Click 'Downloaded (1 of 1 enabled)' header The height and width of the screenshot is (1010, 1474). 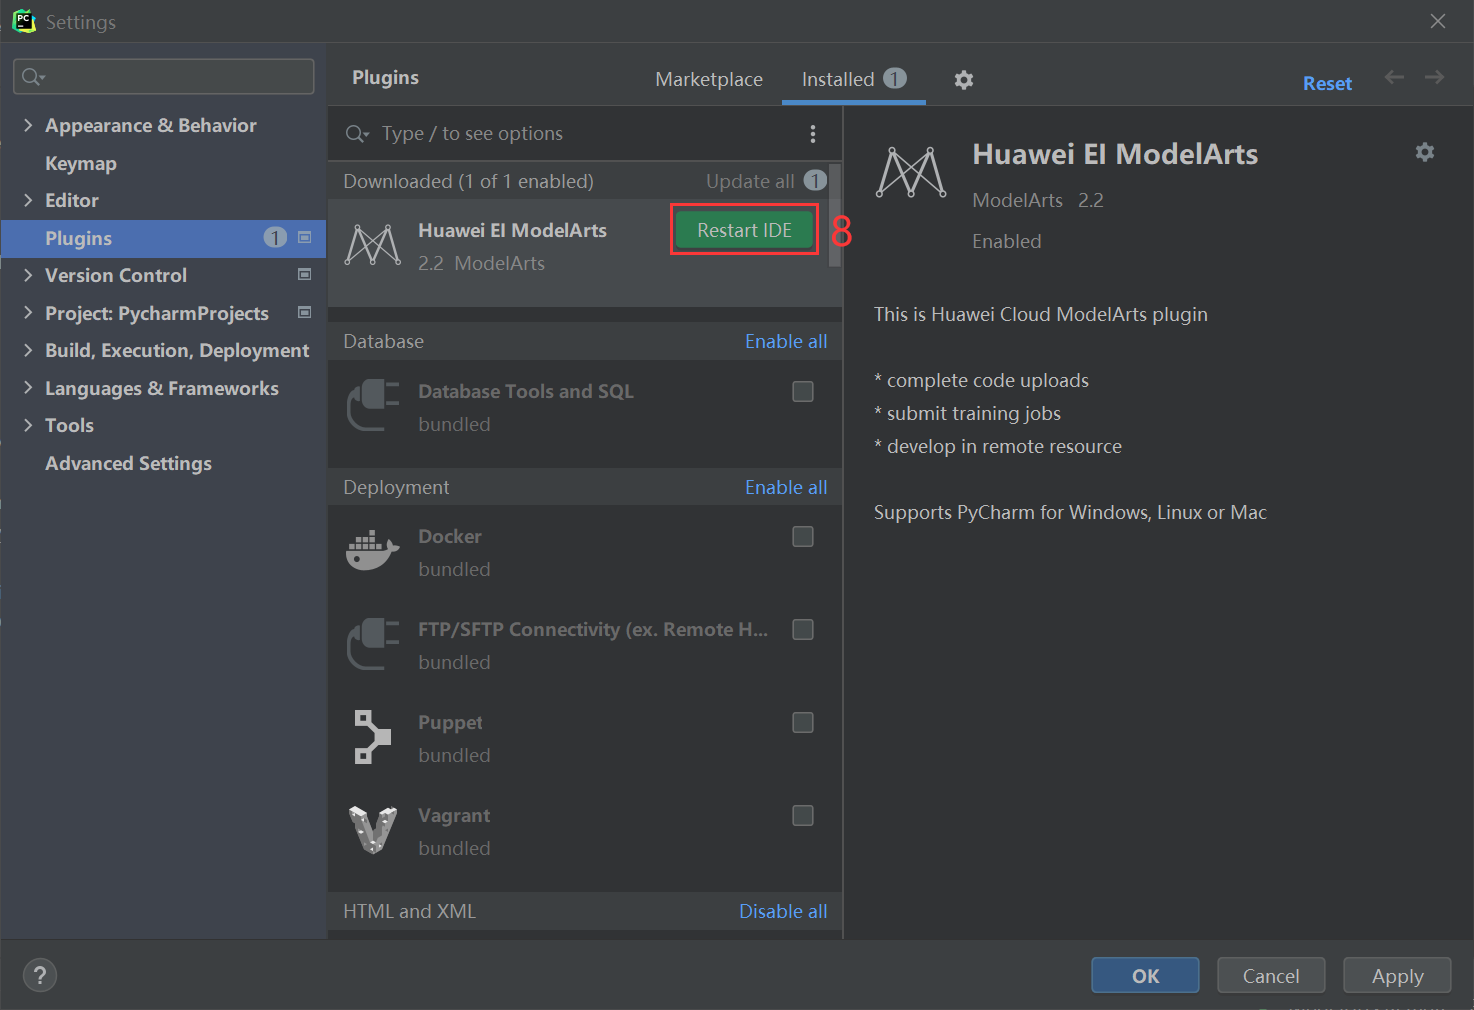(x=468, y=181)
